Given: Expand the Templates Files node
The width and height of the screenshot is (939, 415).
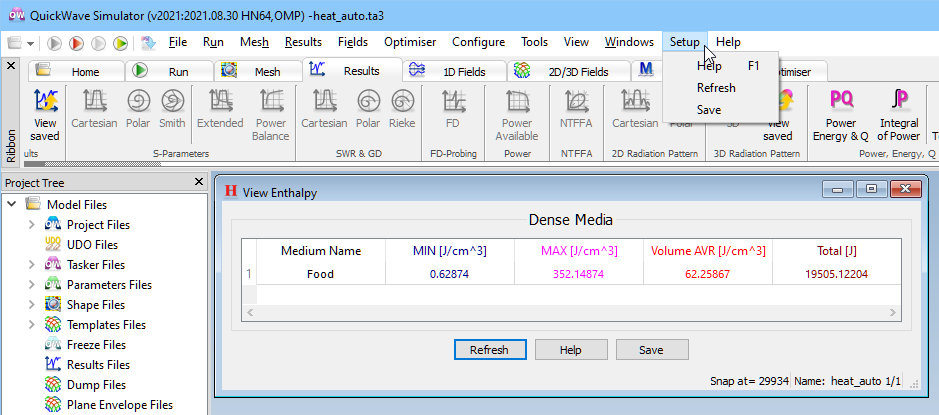Looking at the screenshot, I should tap(32, 325).
